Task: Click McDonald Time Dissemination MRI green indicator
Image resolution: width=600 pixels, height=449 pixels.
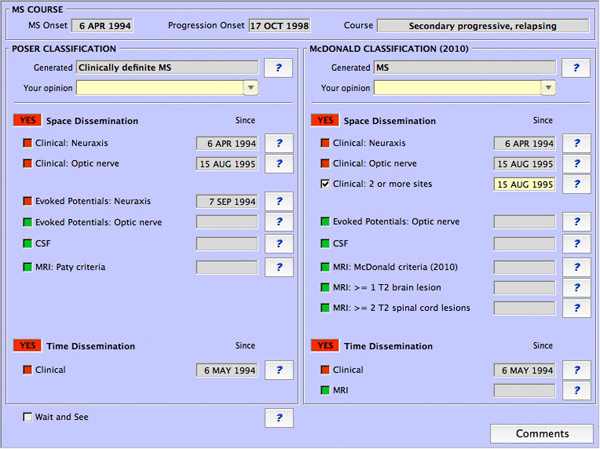Action: 325,390
